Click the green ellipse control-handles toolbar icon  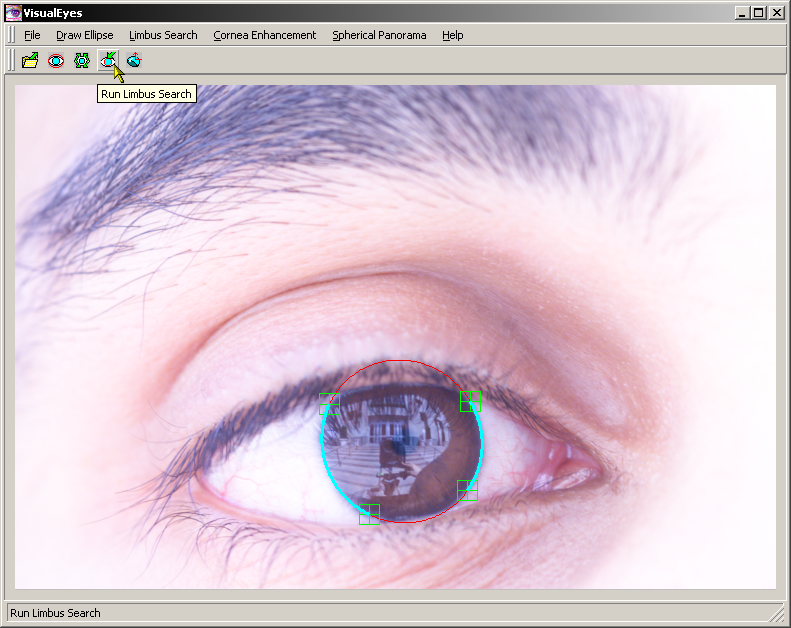coord(82,61)
